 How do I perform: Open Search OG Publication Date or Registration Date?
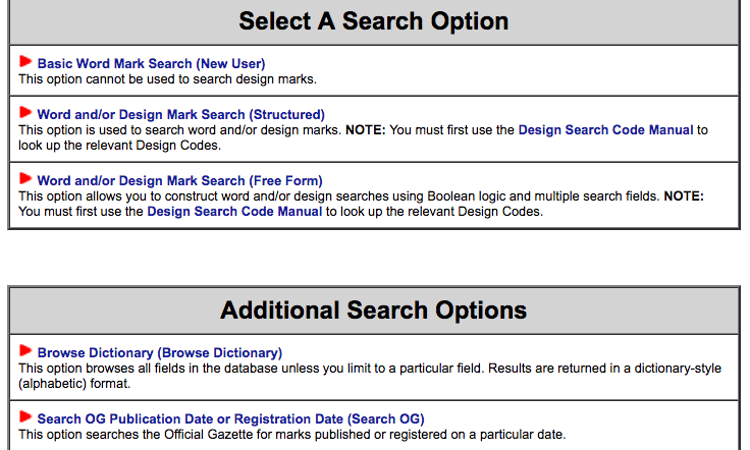coord(231,419)
